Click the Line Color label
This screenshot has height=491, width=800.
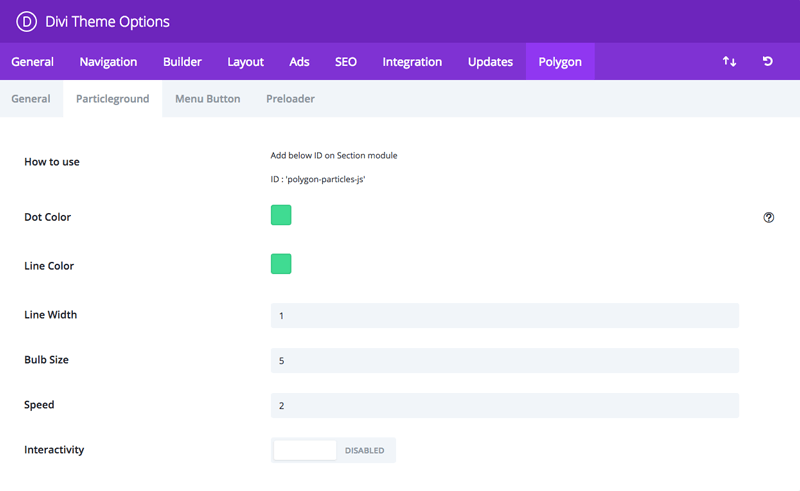tap(49, 266)
